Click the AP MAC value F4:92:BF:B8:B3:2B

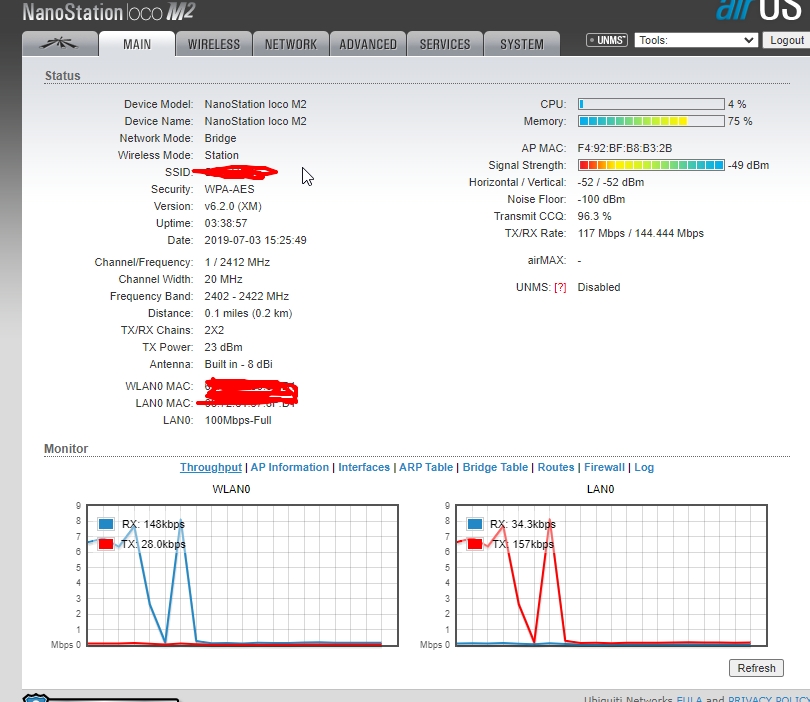pos(625,148)
